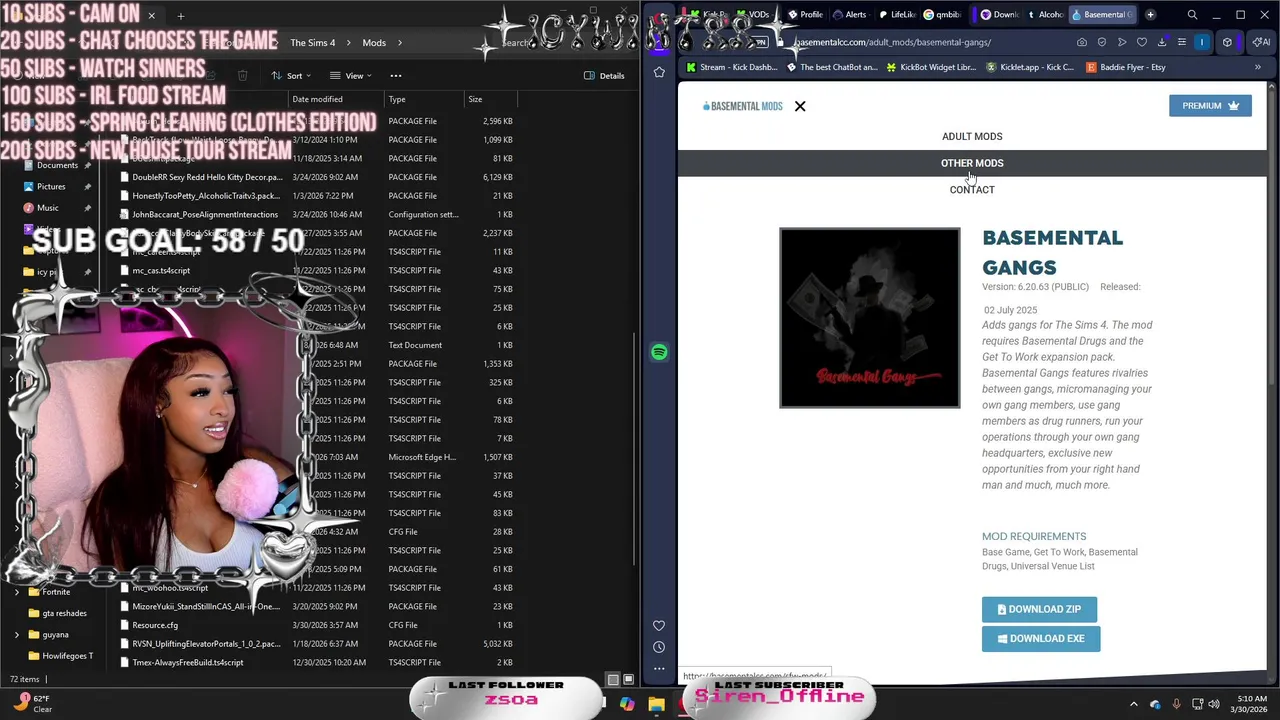
Task: Open the extensions cube icon in browser
Action: point(1227,42)
